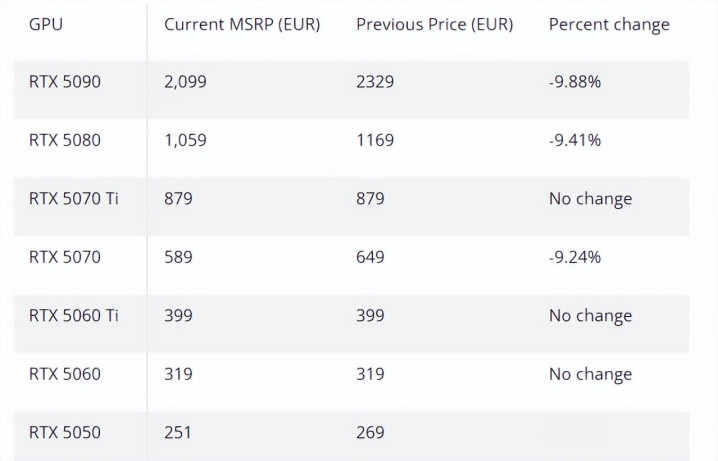This screenshot has height=461, width=718.
Task: Click the 251 current MSRP cell
Action: click(x=178, y=433)
